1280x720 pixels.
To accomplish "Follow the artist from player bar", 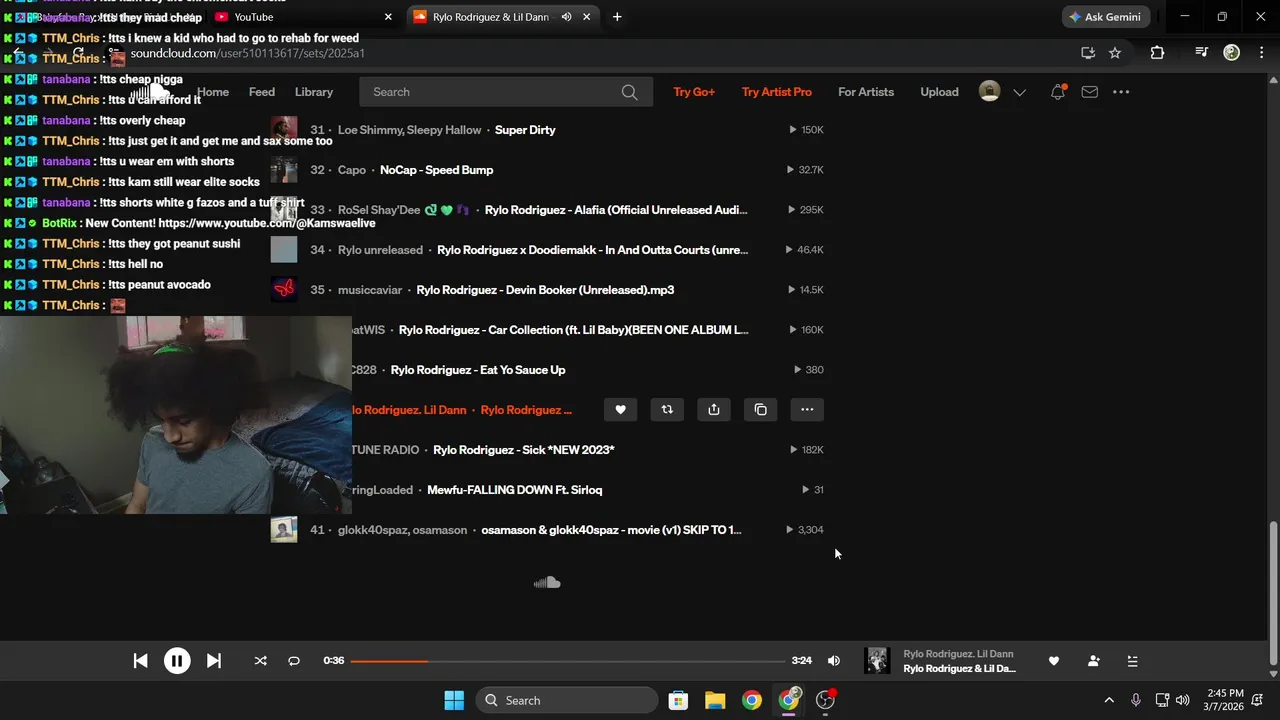I will click(1093, 661).
